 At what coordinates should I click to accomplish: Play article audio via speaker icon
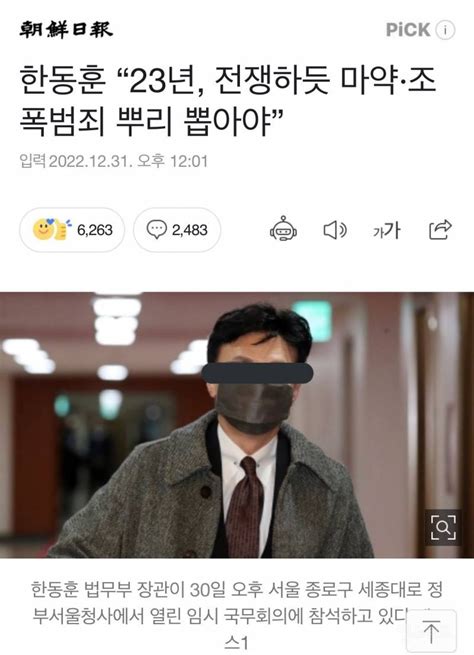pyautogui.click(x=335, y=230)
